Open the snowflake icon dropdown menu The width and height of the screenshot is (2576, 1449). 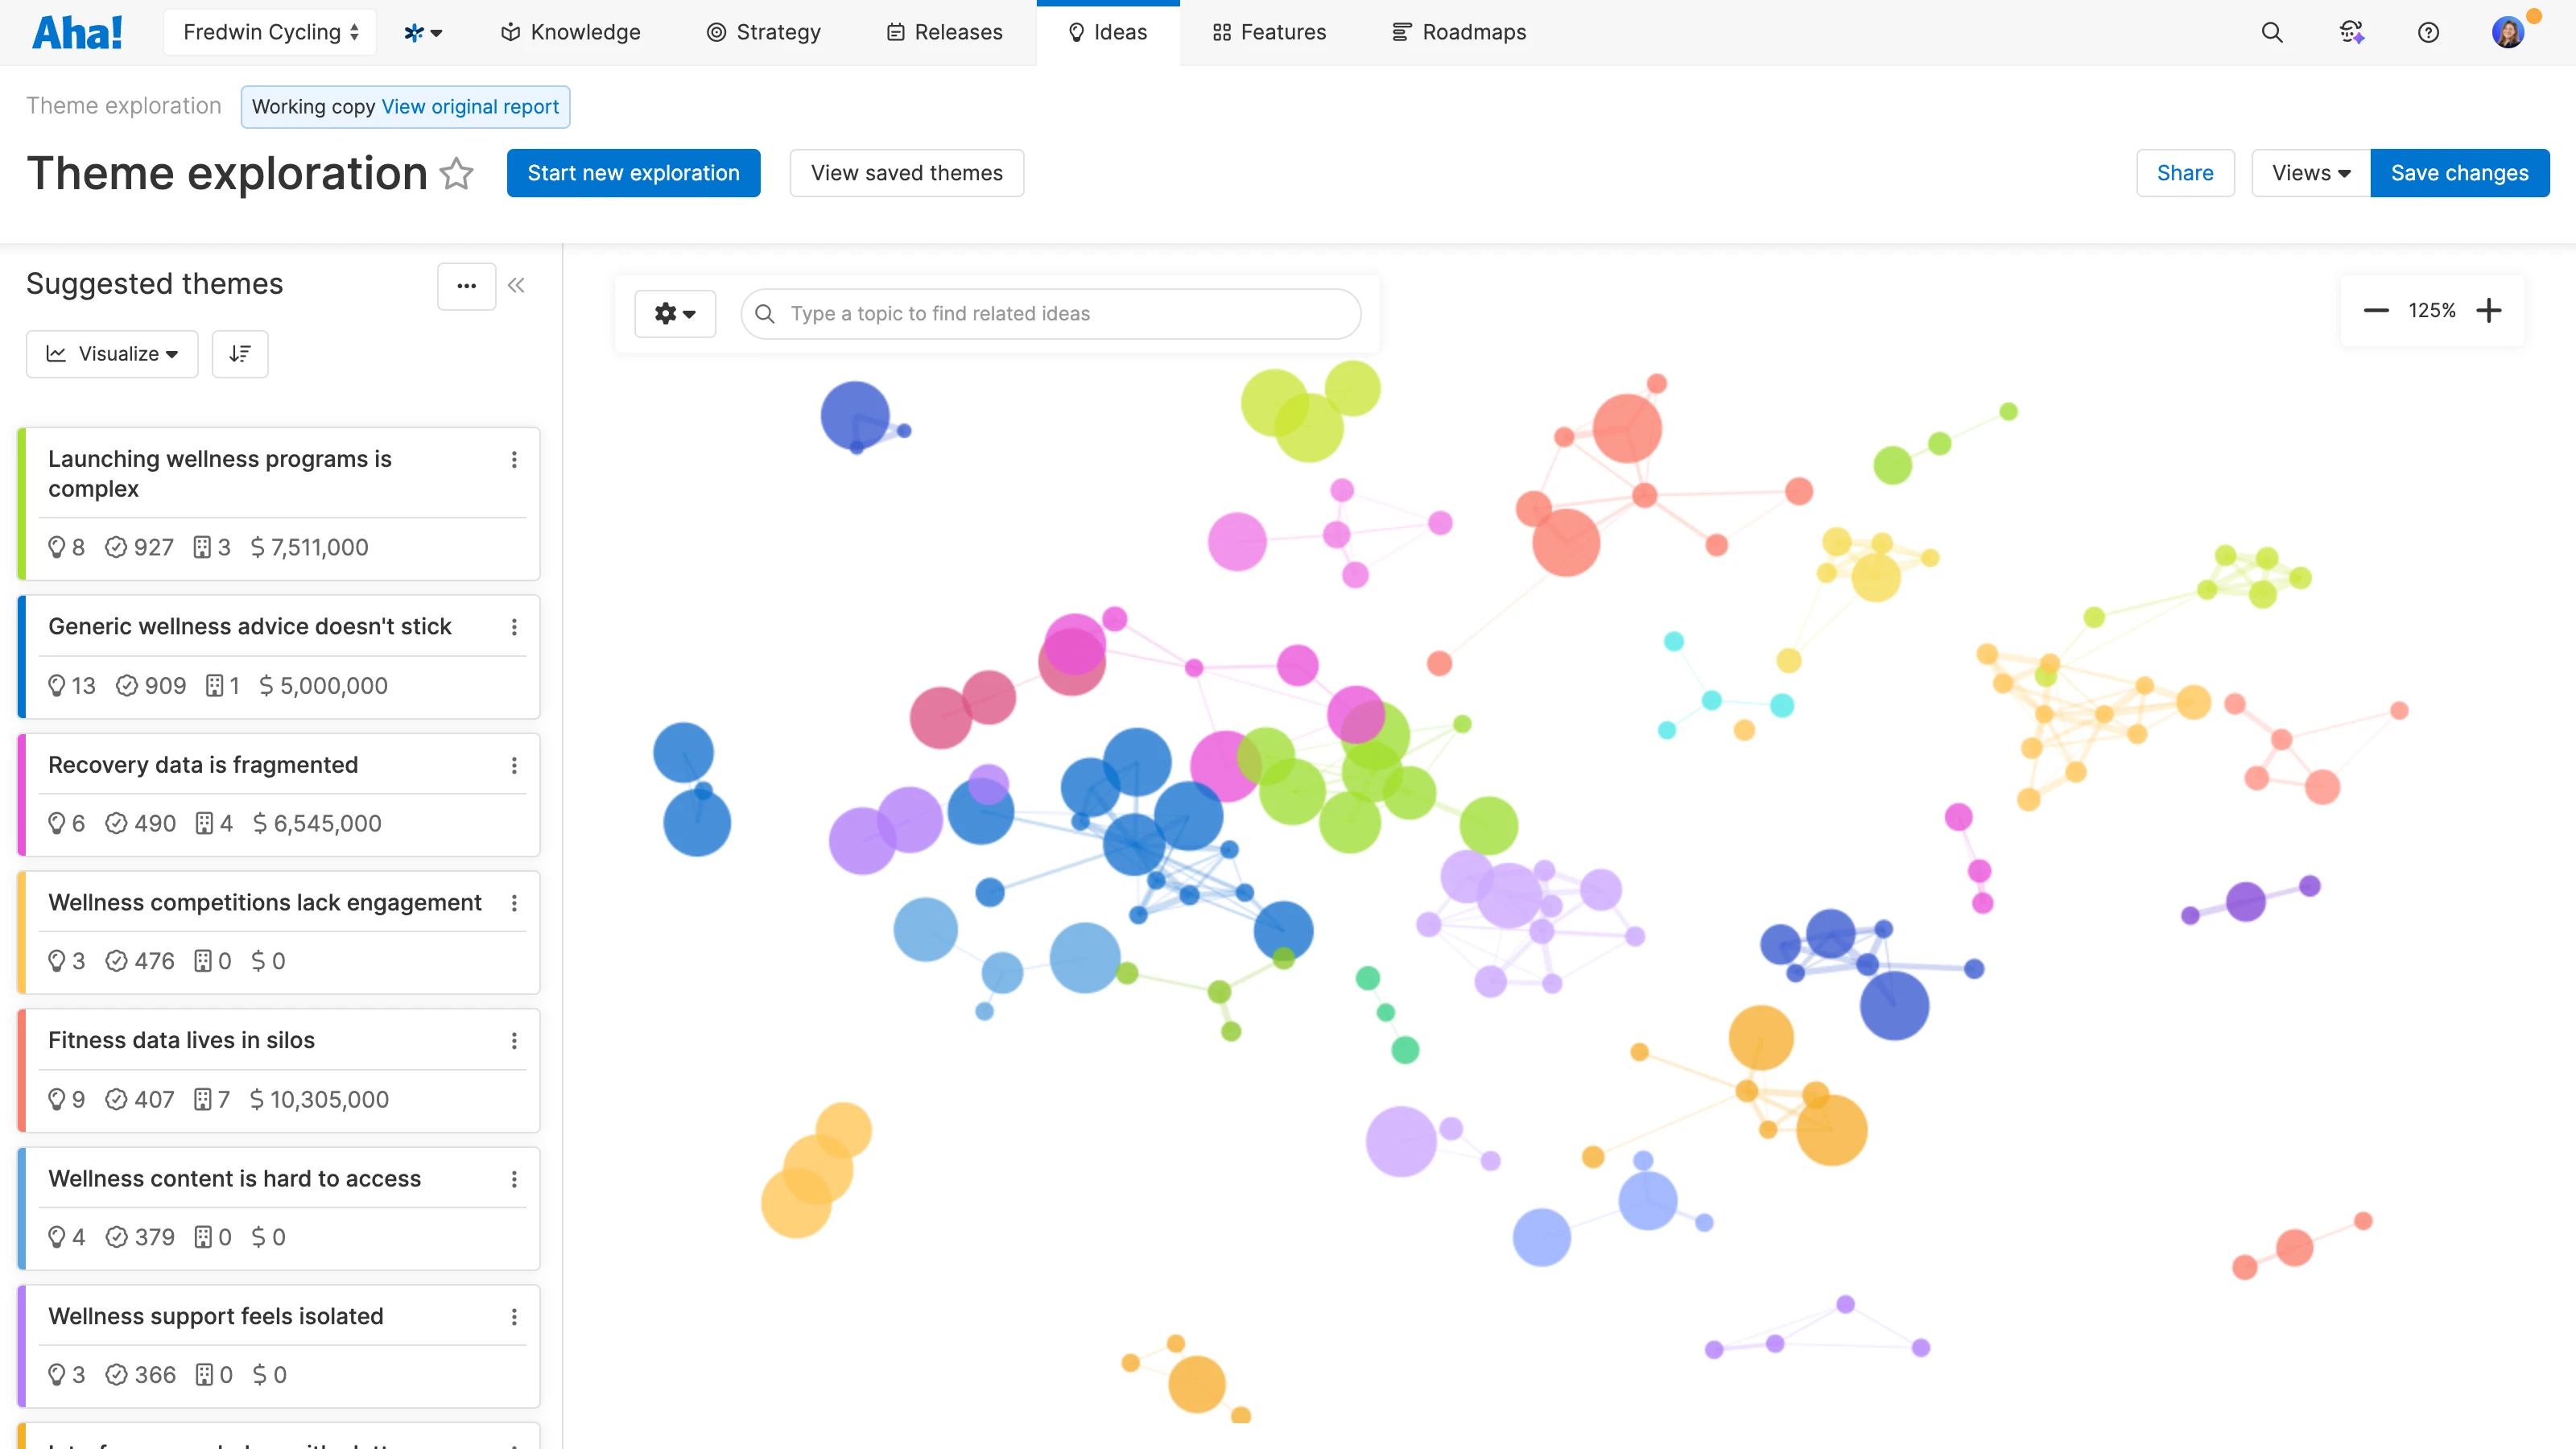point(423,32)
